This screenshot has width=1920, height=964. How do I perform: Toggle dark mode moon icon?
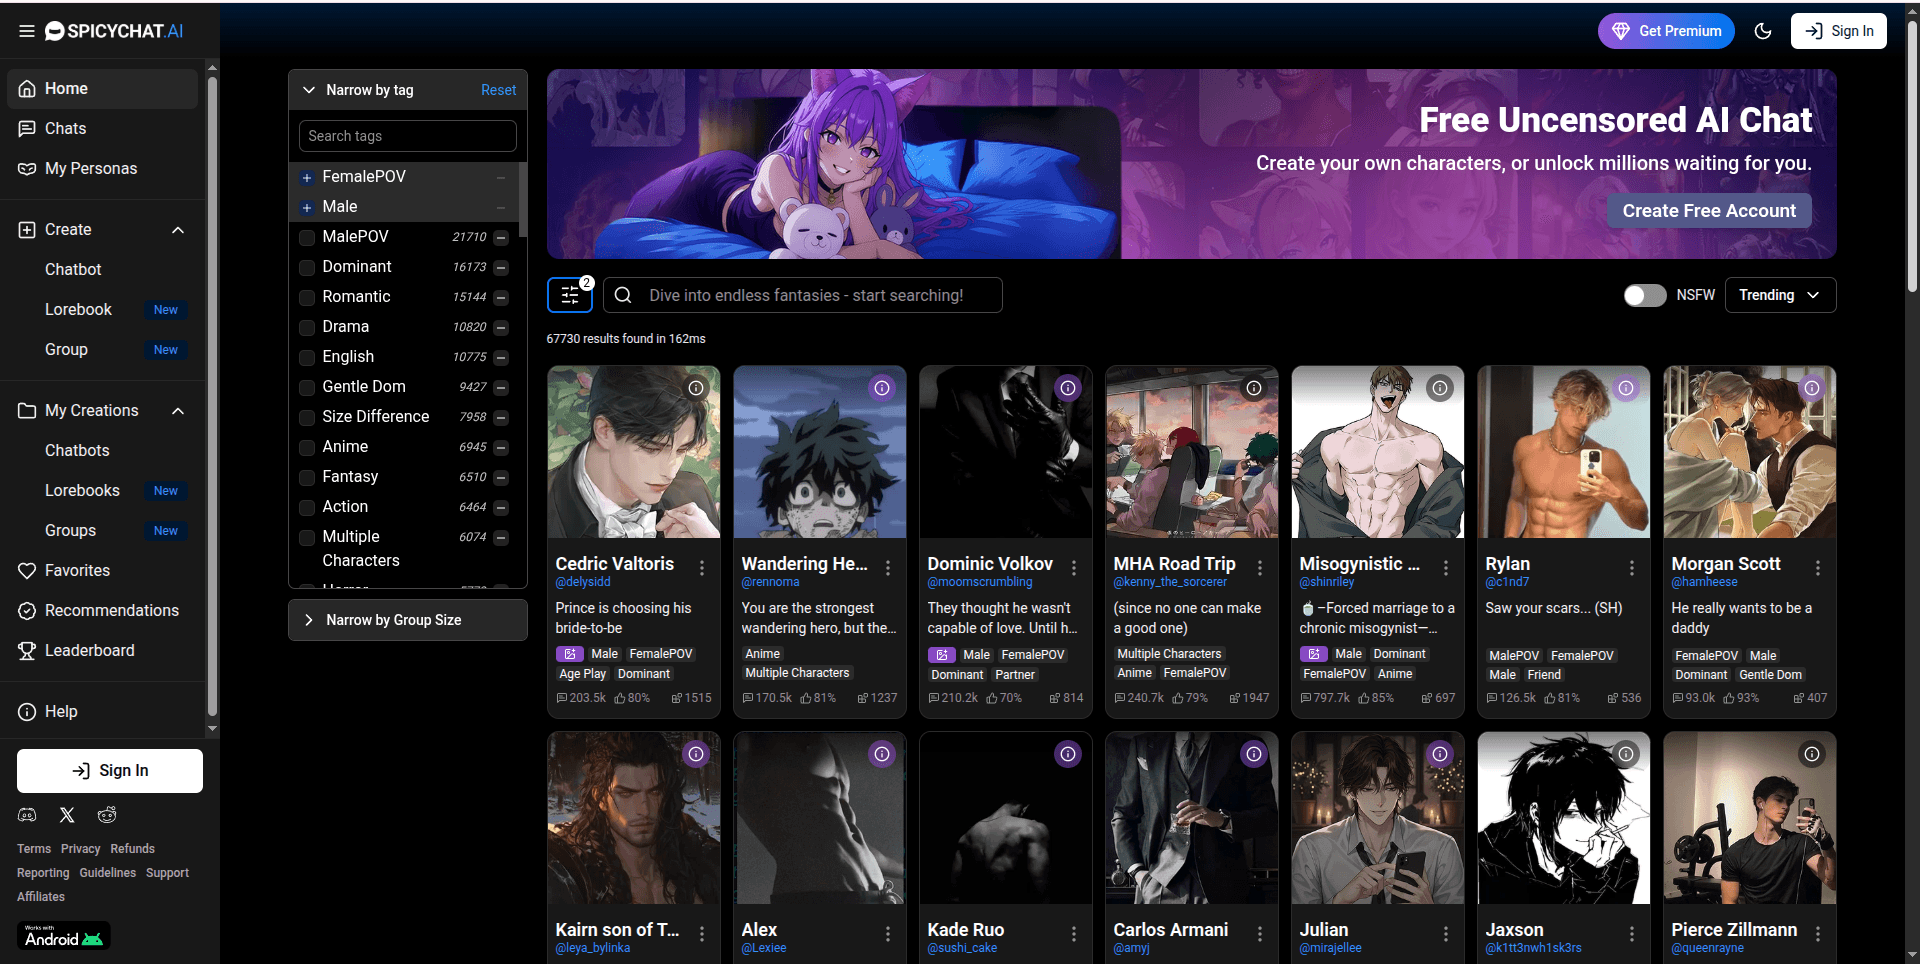coord(1763,31)
